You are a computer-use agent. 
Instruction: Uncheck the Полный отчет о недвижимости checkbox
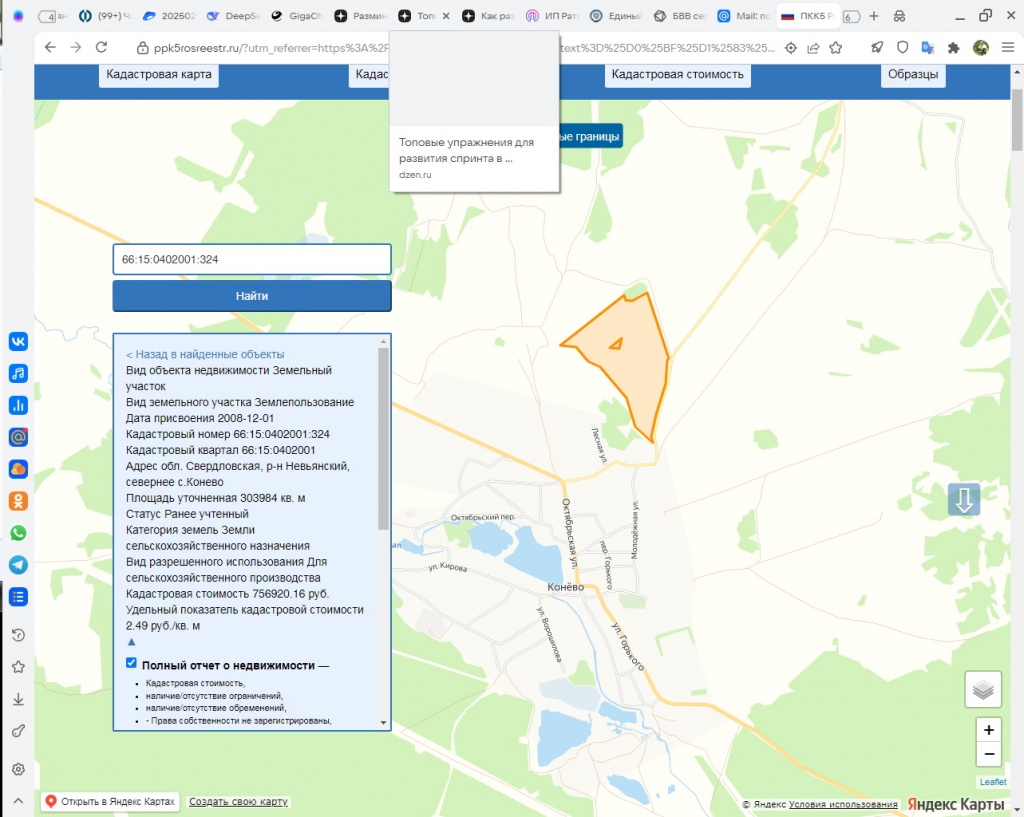[x=131, y=663]
